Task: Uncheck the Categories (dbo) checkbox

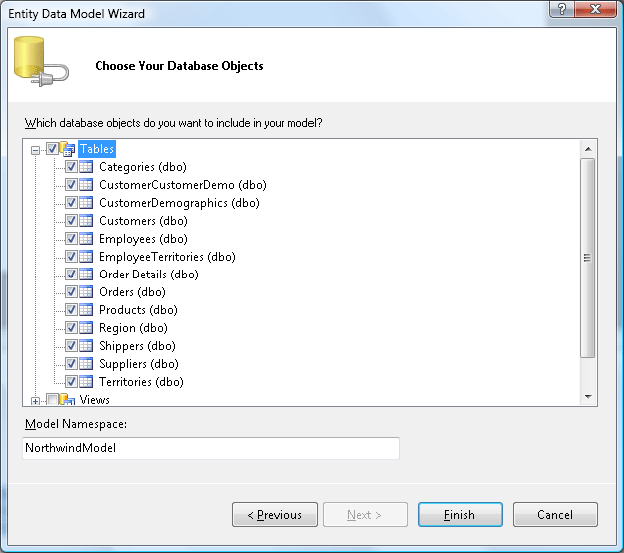Action: tap(71, 167)
